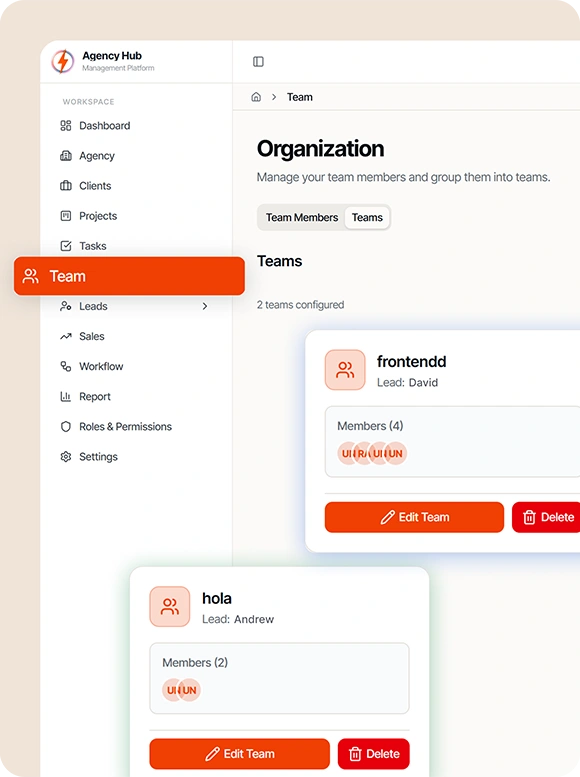Click the 'Lead: Andrew' text
Image resolution: width=580 pixels, height=777 pixels.
[238, 619]
